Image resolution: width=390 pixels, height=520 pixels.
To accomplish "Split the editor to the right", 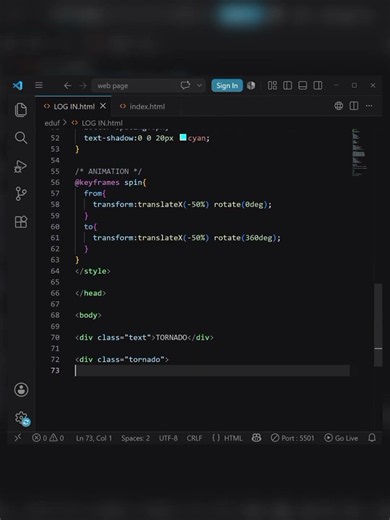I will 354,106.
